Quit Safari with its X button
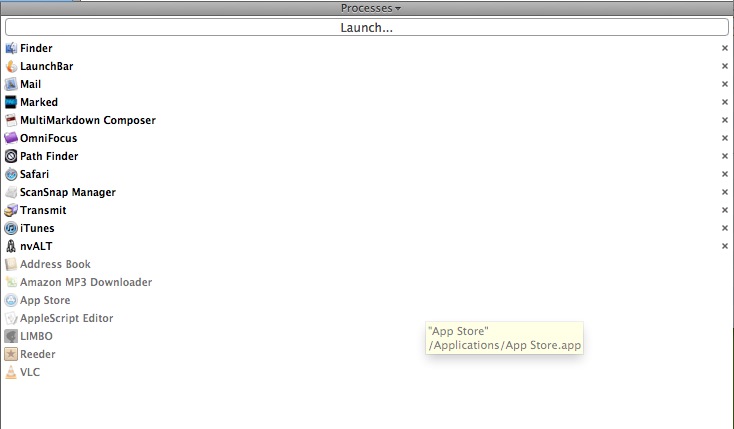 (725, 174)
